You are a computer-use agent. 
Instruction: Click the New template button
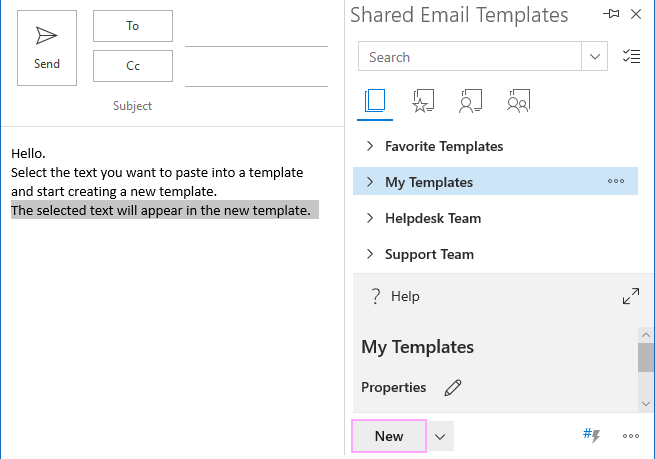389,436
